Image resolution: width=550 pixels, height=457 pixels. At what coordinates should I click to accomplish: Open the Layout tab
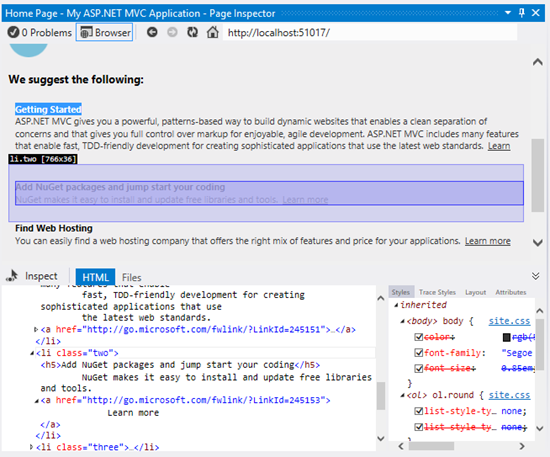pyautogui.click(x=476, y=292)
